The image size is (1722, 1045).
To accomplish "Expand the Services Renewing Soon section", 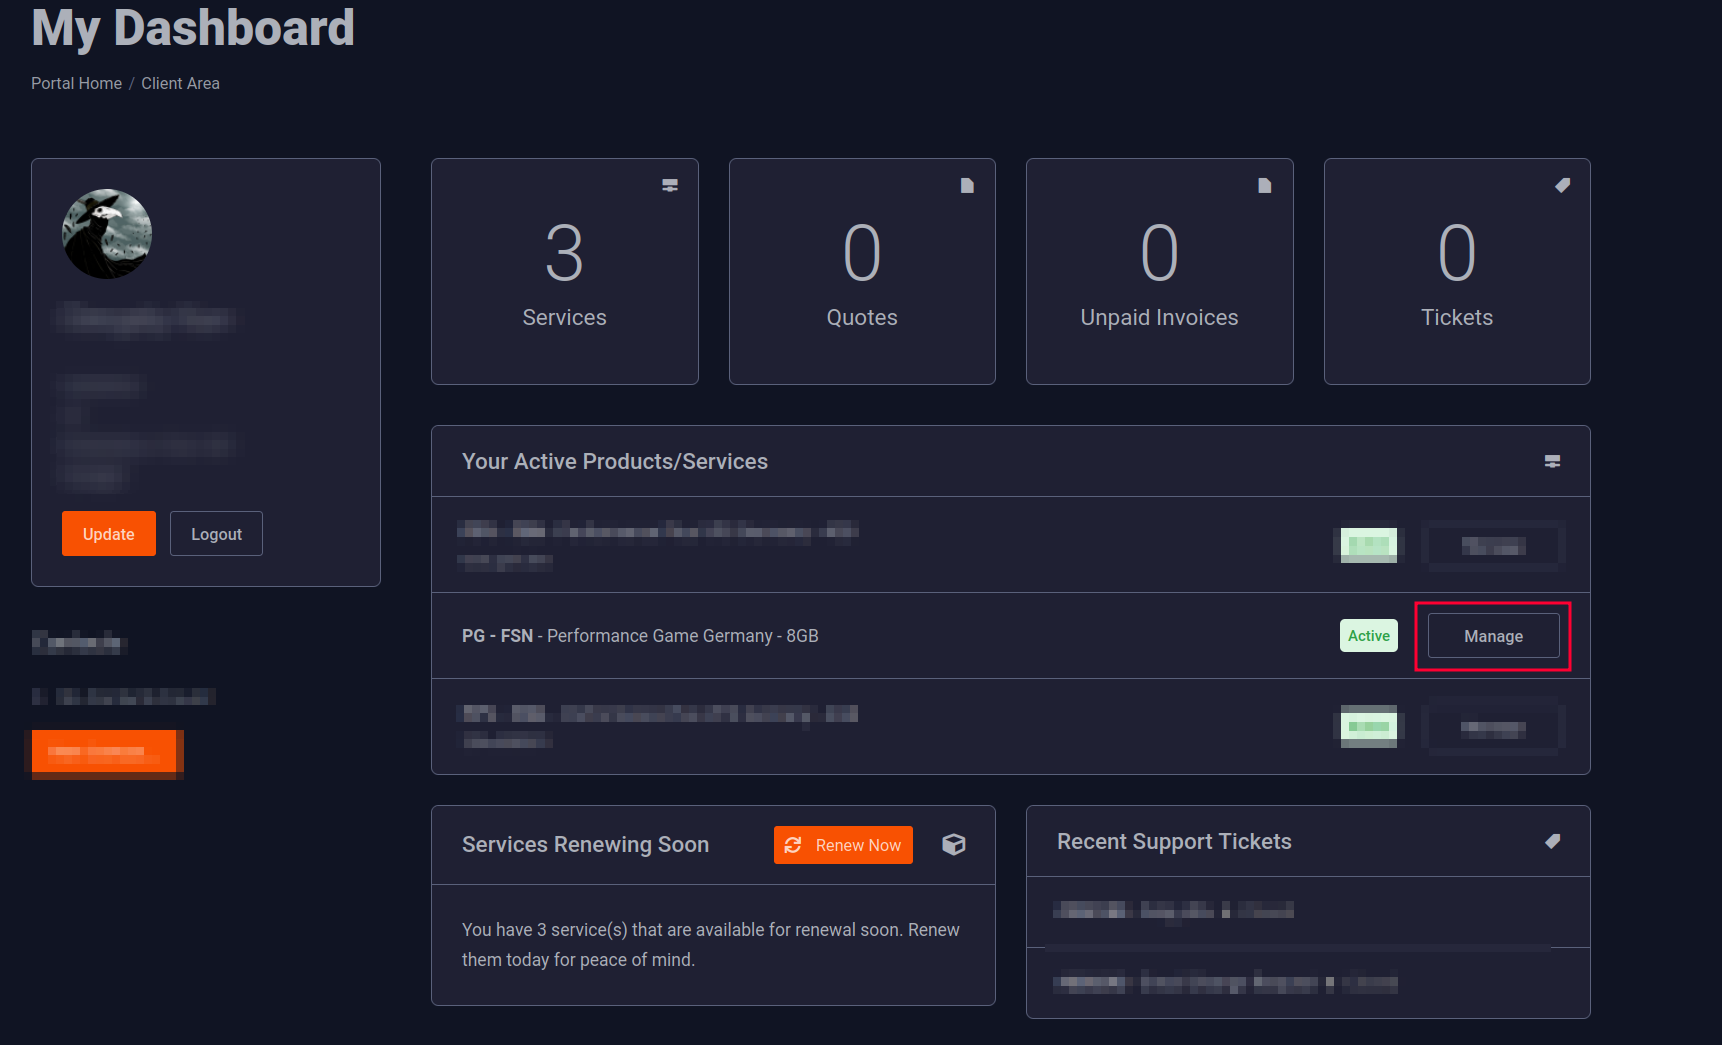I will click(x=585, y=844).
